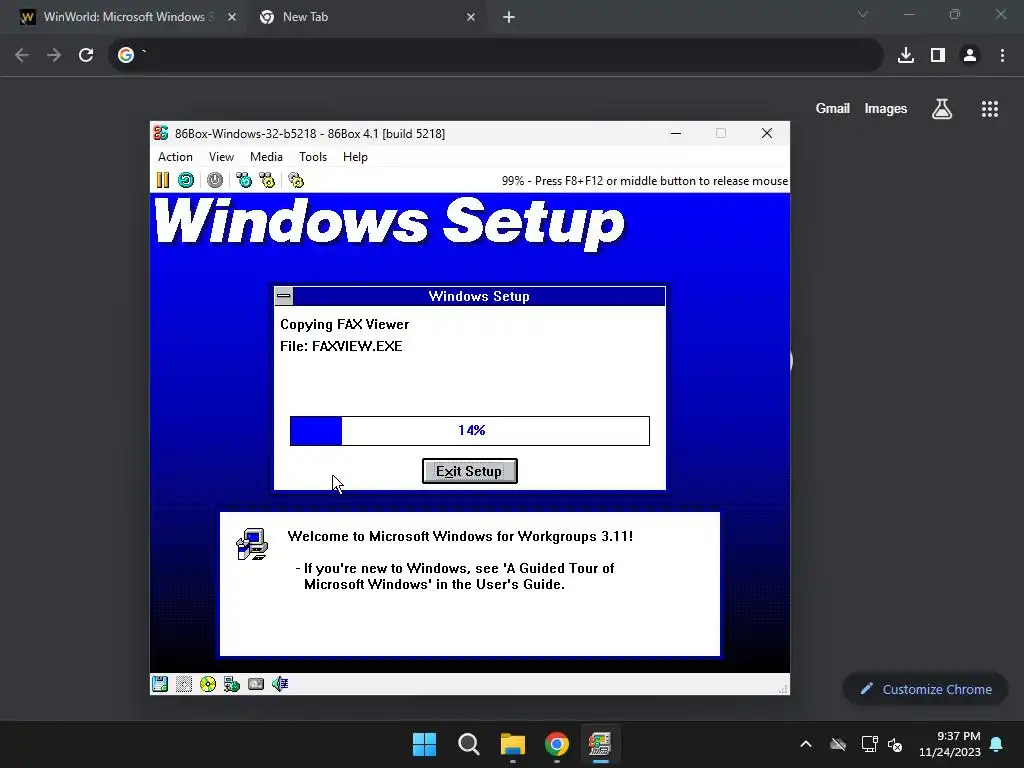
Task: Open the Media menu
Action: click(x=266, y=157)
